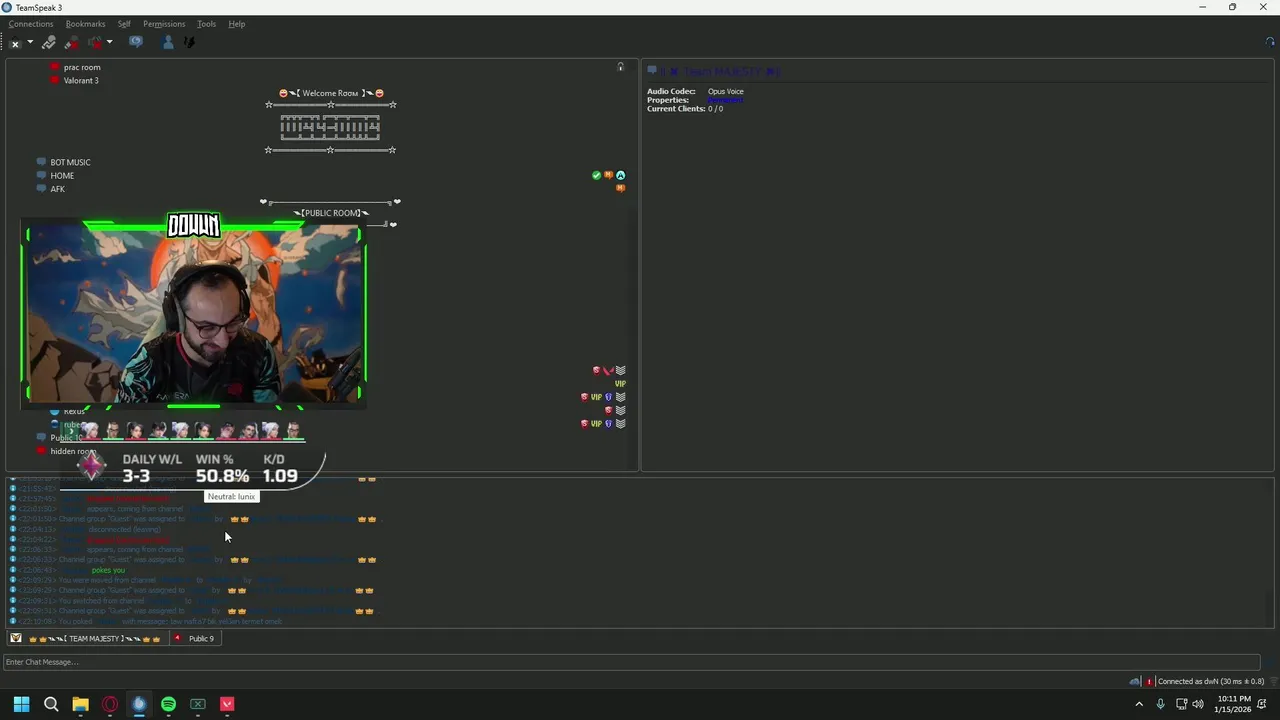Click the K/D 1.09 stat text
The width and height of the screenshot is (1280, 720).
point(279,468)
